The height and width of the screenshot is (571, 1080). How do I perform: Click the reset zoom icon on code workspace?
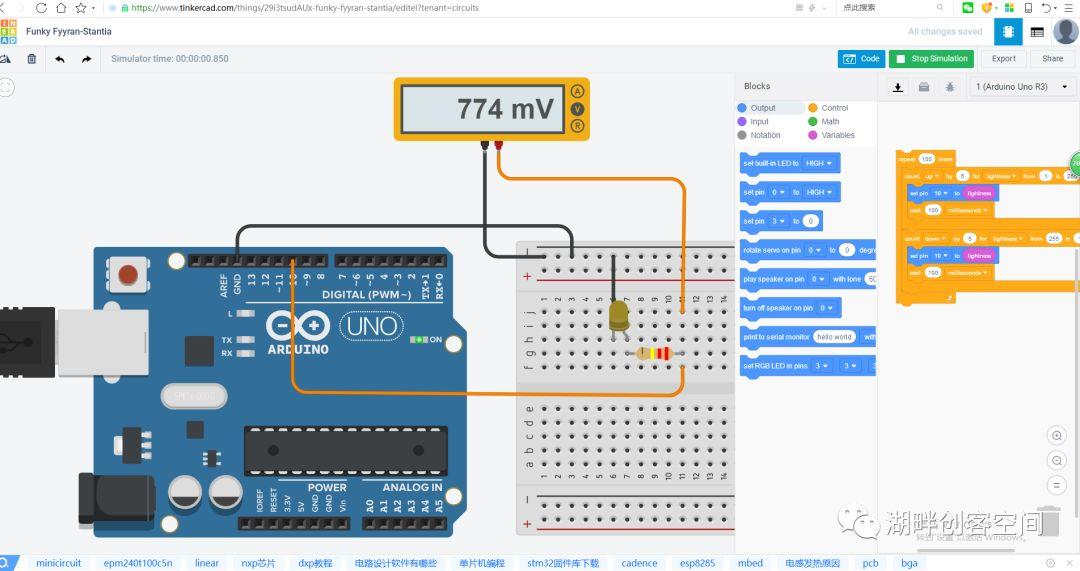pos(1057,485)
